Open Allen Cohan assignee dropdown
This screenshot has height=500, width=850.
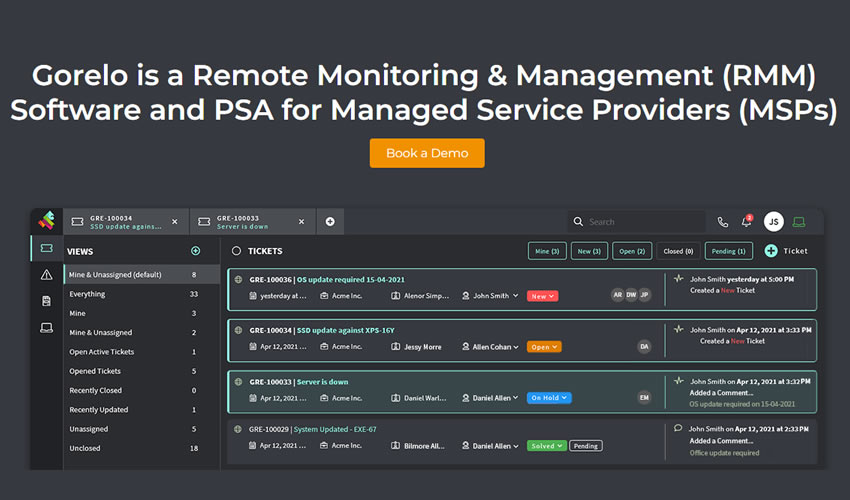(491, 347)
